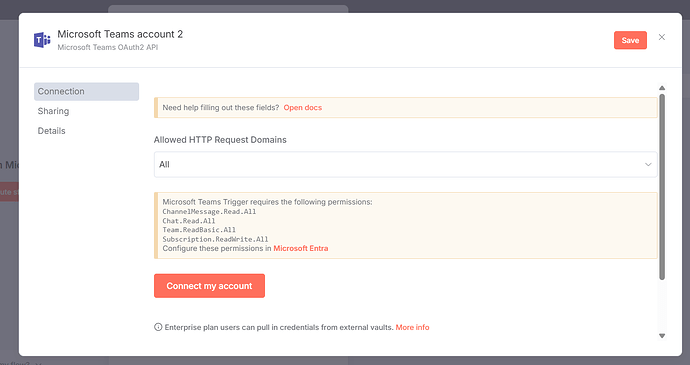Image resolution: width=690 pixels, height=365 pixels.
Task: Click the scrollbar up arrow
Action: click(662, 88)
